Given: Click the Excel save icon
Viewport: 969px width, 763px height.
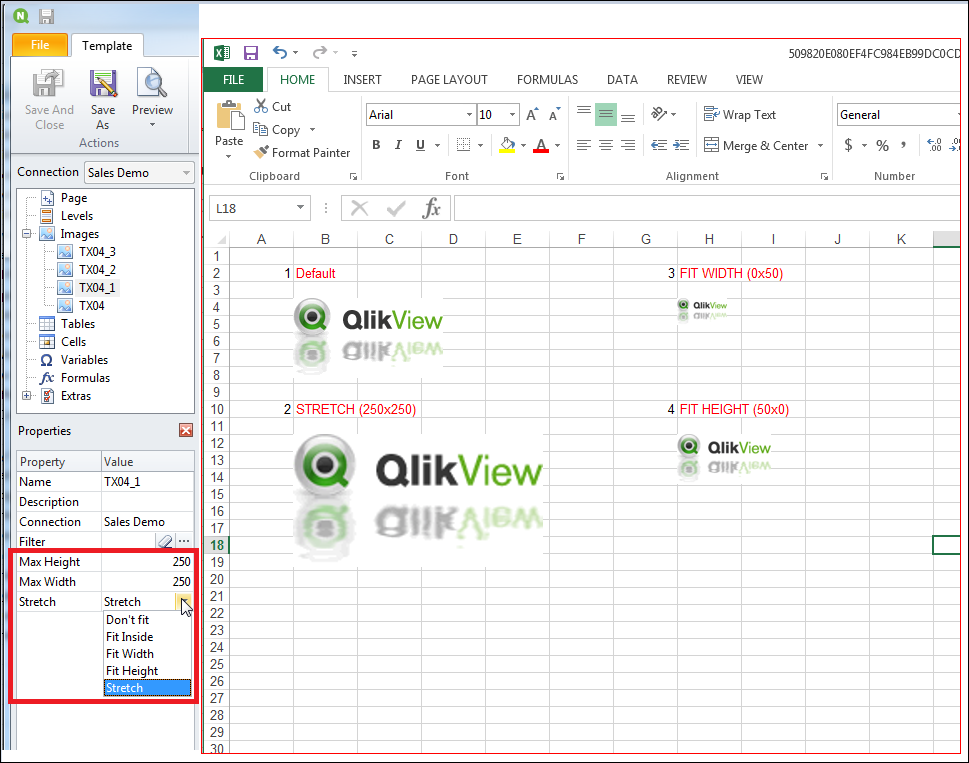Looking at the screenshot, I should pos(251,53).
